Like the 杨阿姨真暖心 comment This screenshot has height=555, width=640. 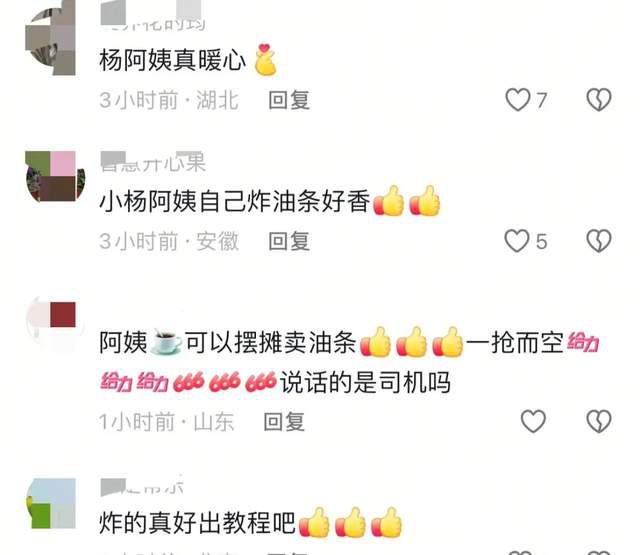point(518,100)
